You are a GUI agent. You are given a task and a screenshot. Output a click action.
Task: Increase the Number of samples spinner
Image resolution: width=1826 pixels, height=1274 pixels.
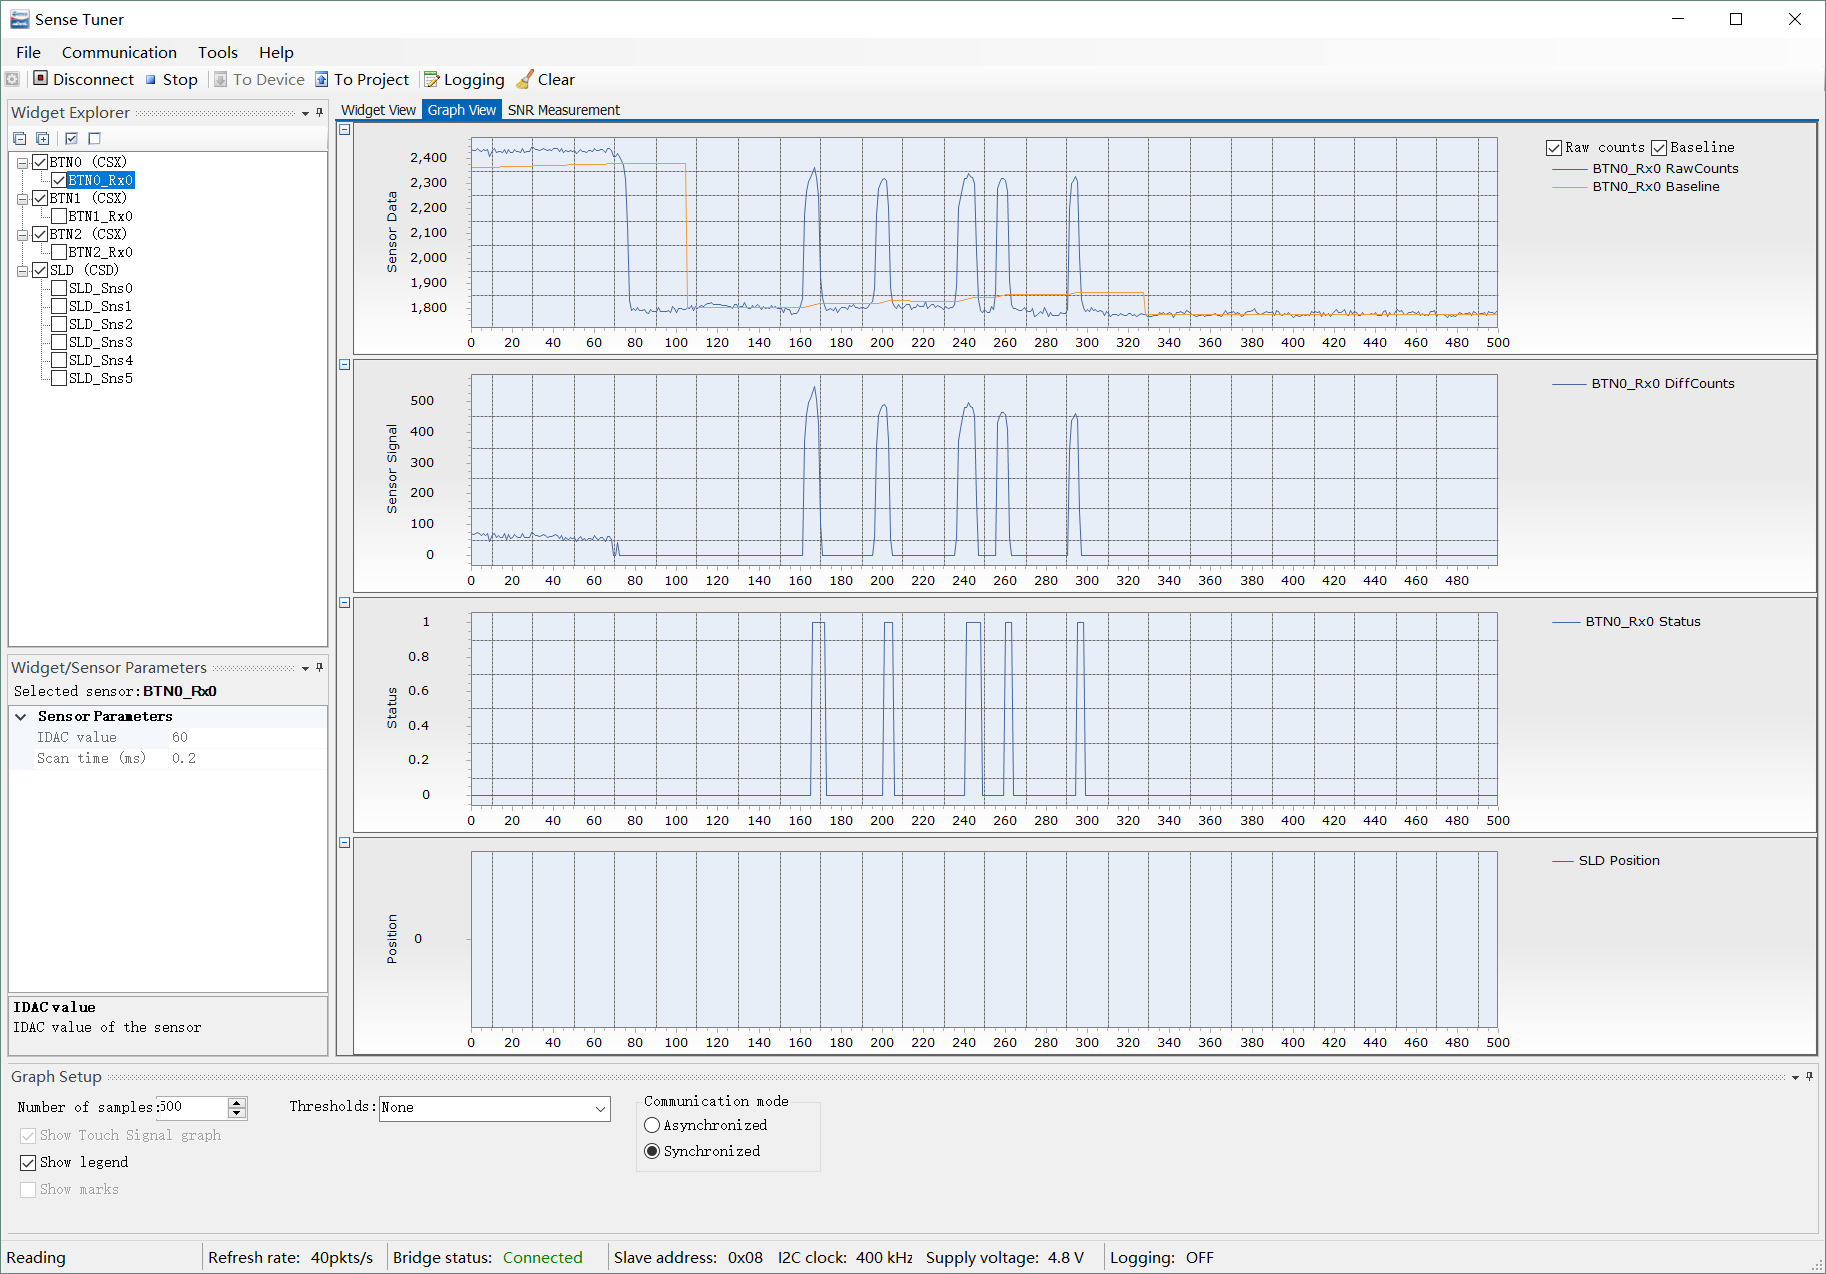(x=237, y=1103)
